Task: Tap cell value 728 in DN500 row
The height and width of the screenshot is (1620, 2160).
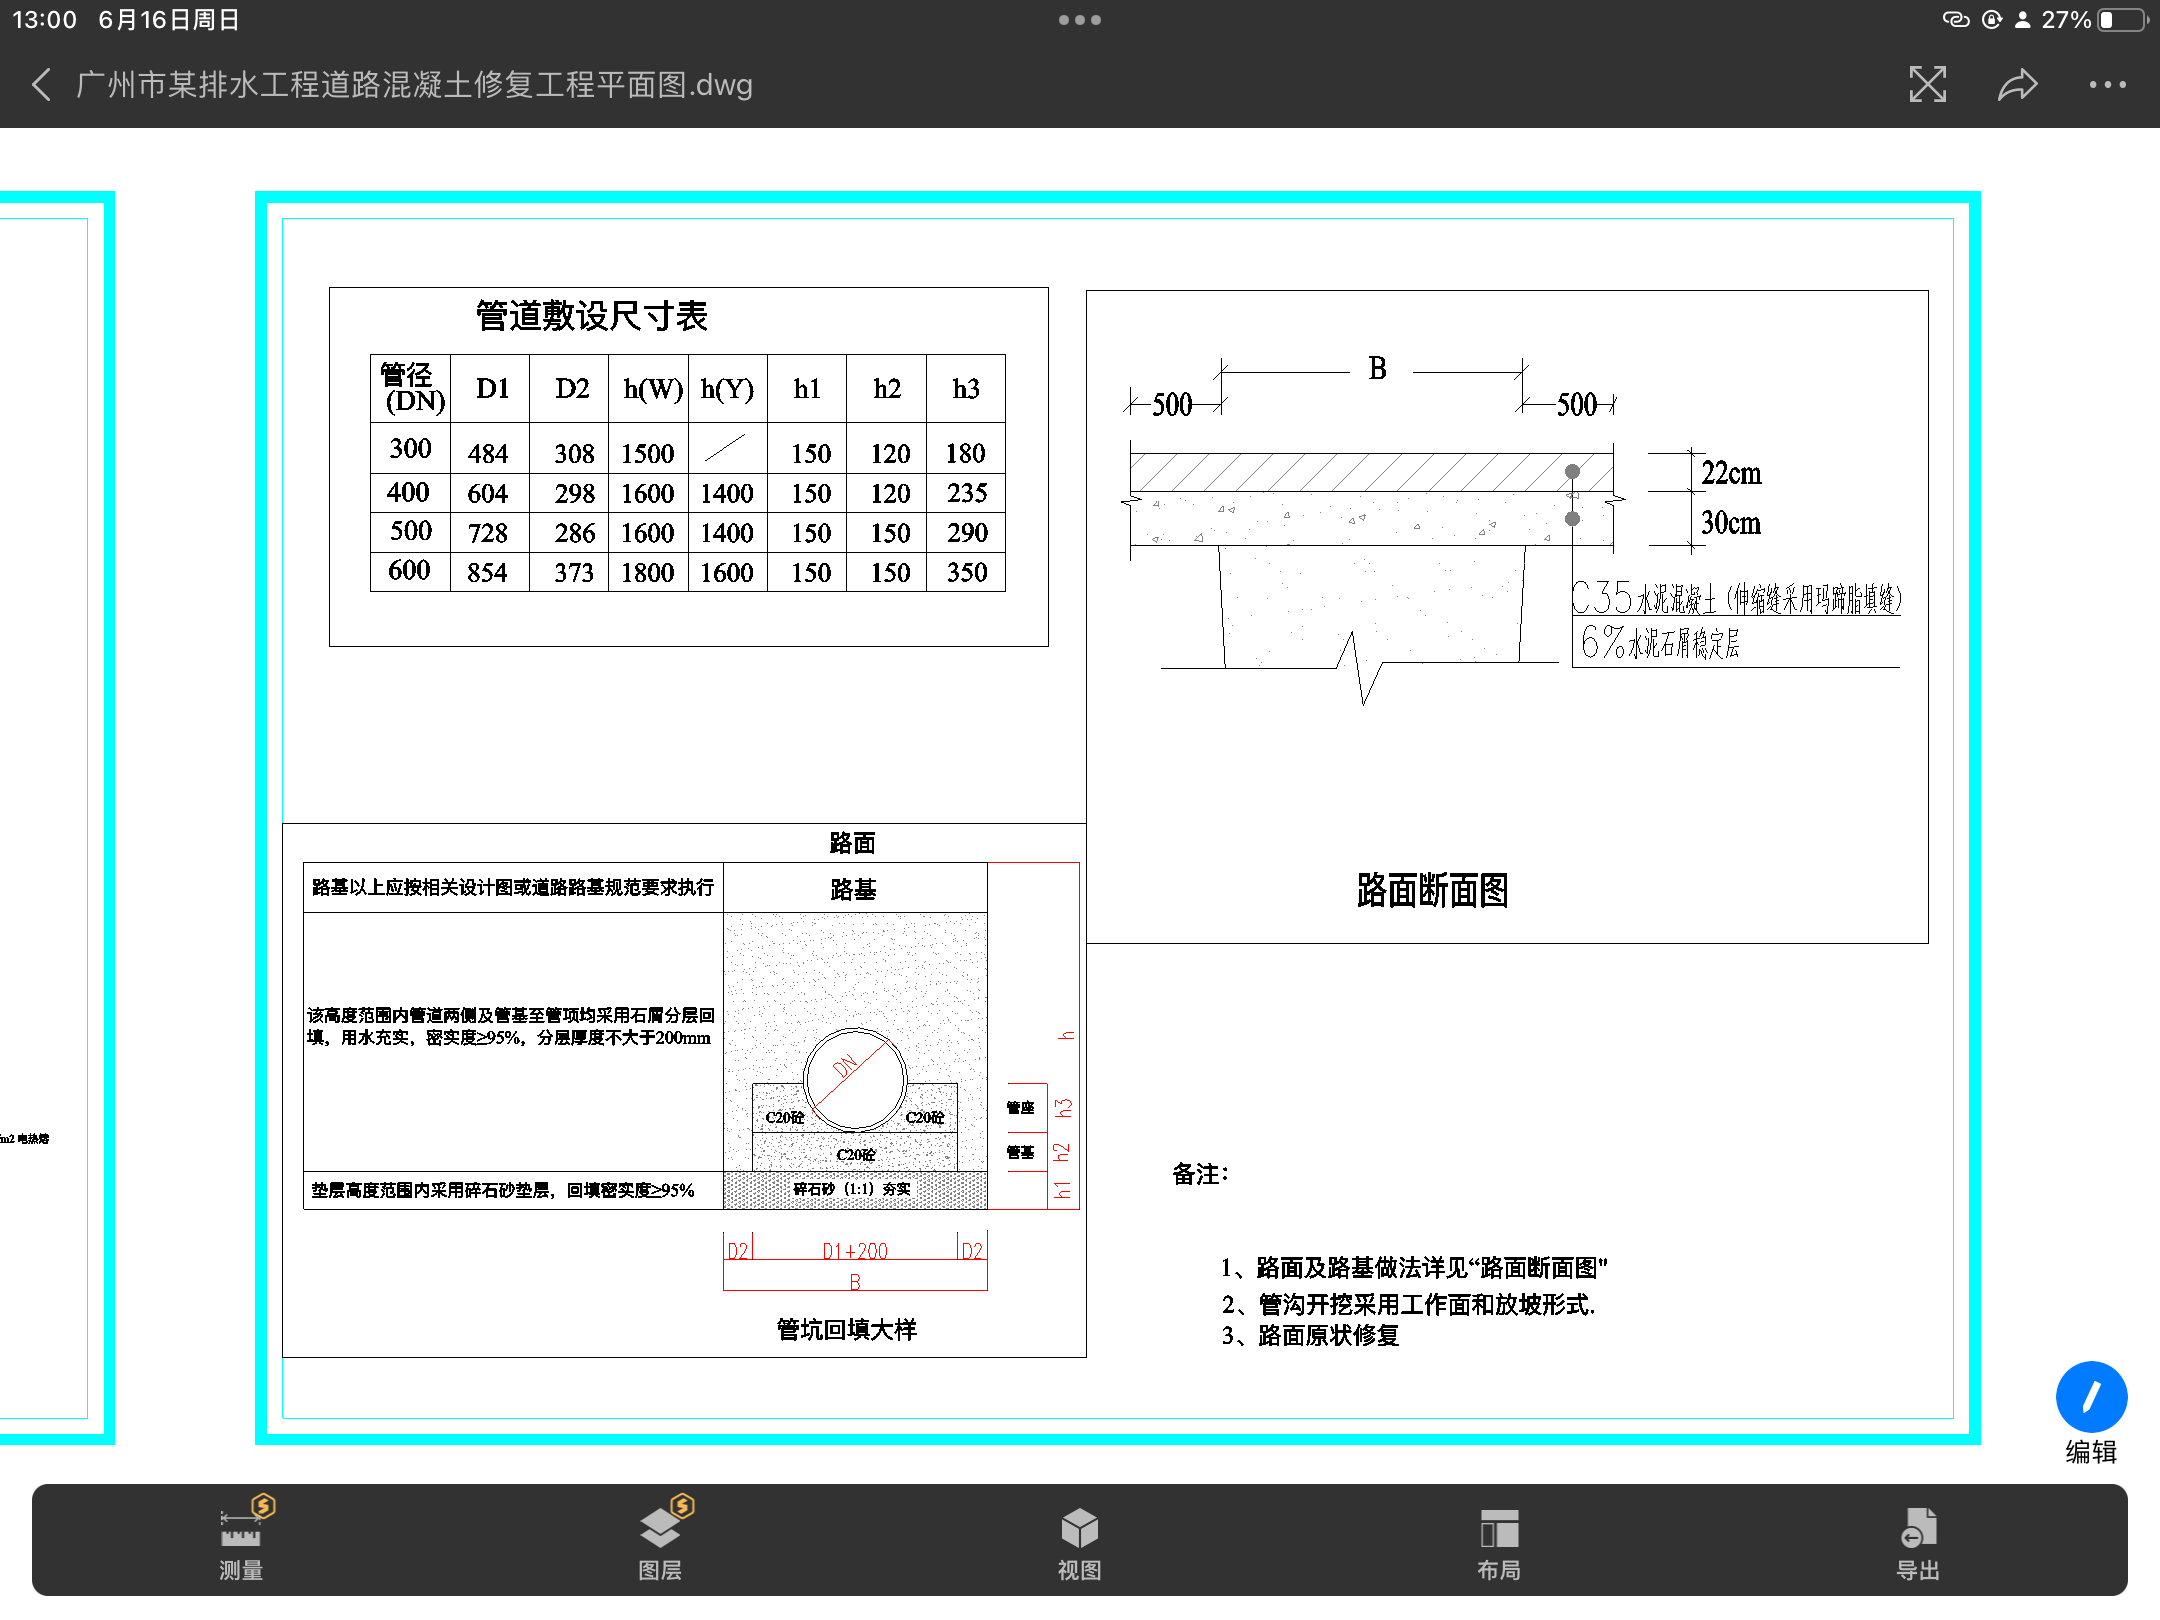Action: (x=488, y=533)
